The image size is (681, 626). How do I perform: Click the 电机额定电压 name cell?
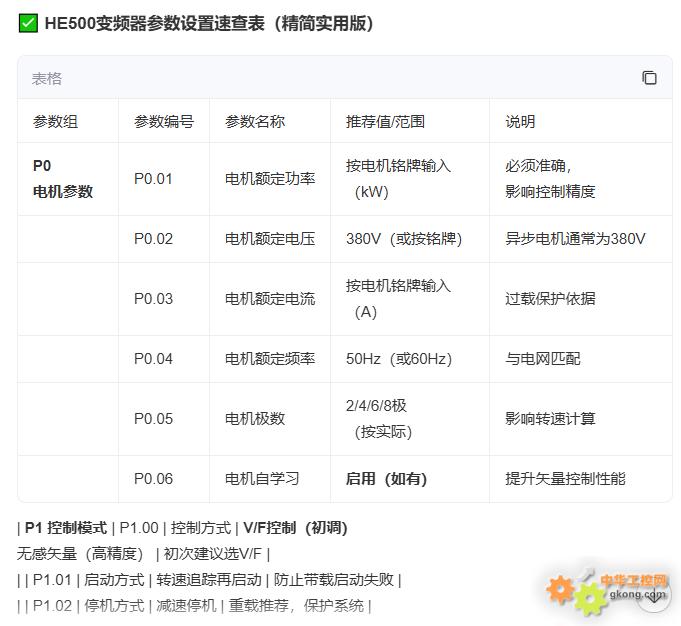270,238
